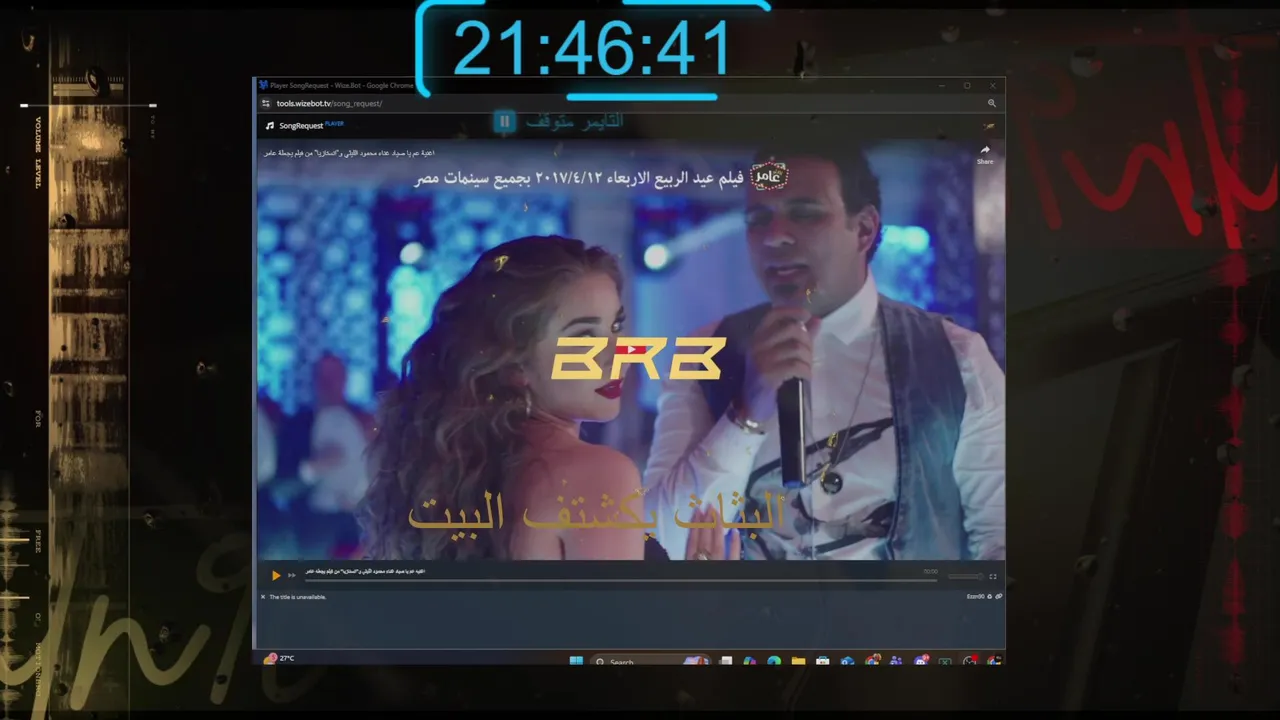The image size is (1280, 720).
Task: Play the song with the orange play button
Action: [276, 575]
